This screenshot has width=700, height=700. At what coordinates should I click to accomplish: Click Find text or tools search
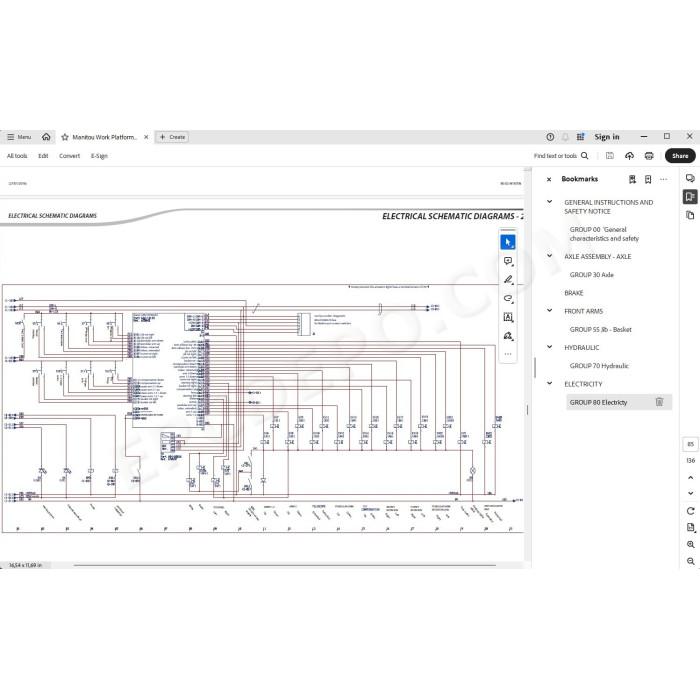[561, 156]
